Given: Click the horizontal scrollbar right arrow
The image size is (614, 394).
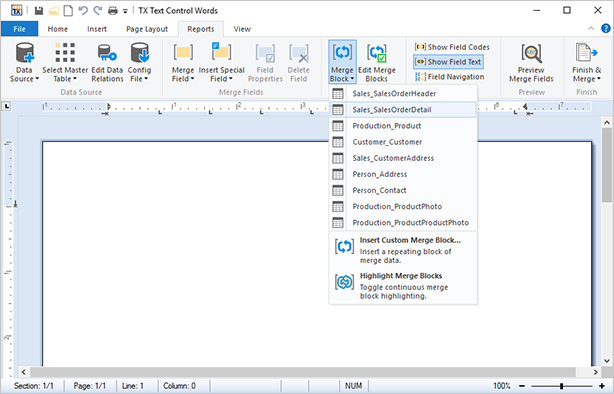Looking at the screenshot, I should 596,372.
